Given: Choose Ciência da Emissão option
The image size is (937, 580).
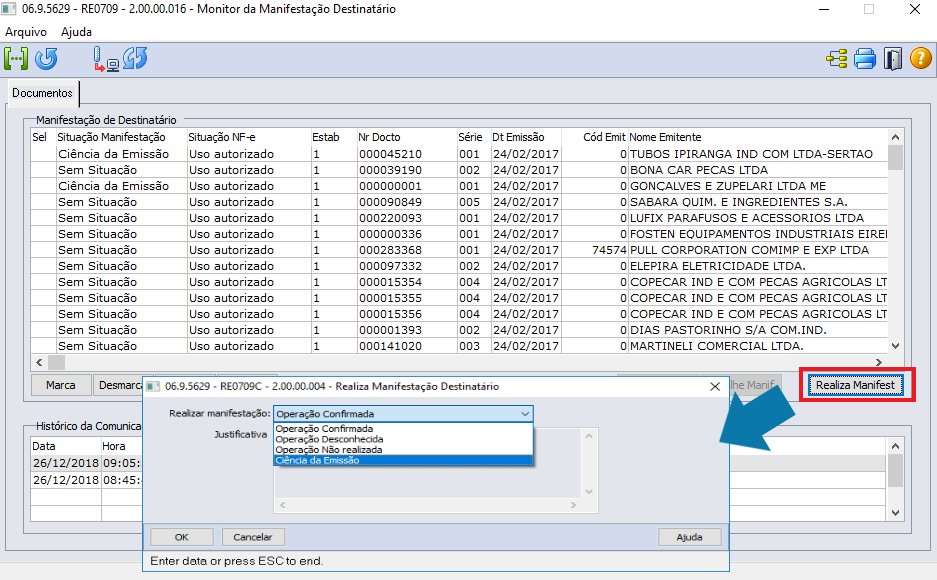Looking at the screenshot, I should pyautogui.click(x=403, y=461).
